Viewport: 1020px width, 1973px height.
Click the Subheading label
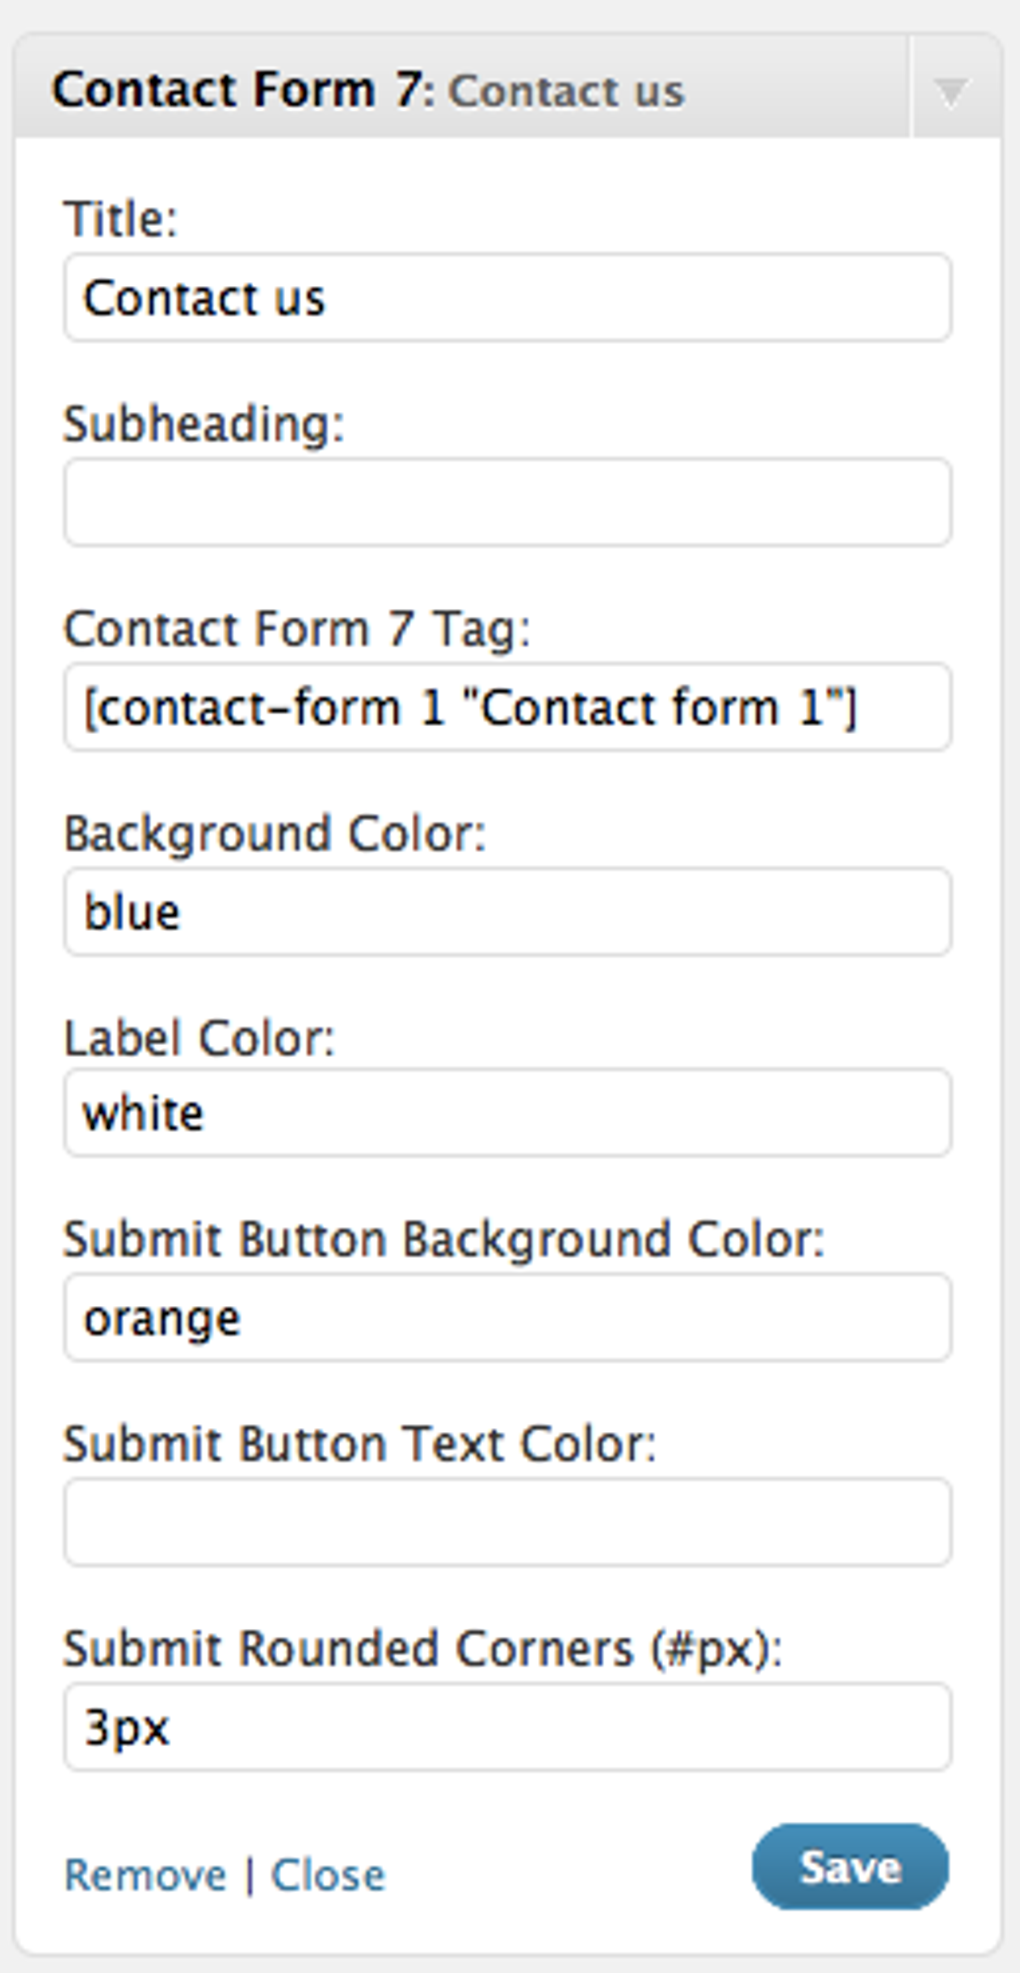(204, 422)
